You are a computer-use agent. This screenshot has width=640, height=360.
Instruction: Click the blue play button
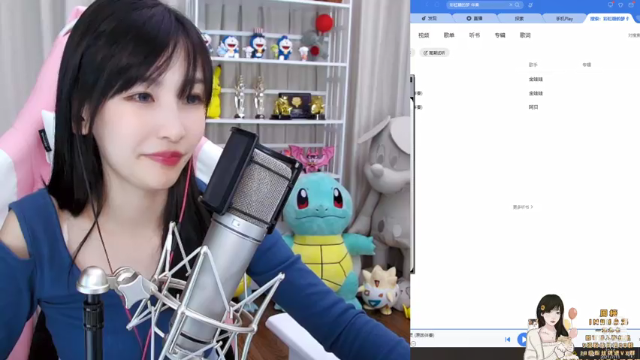[x=522, y=339]
